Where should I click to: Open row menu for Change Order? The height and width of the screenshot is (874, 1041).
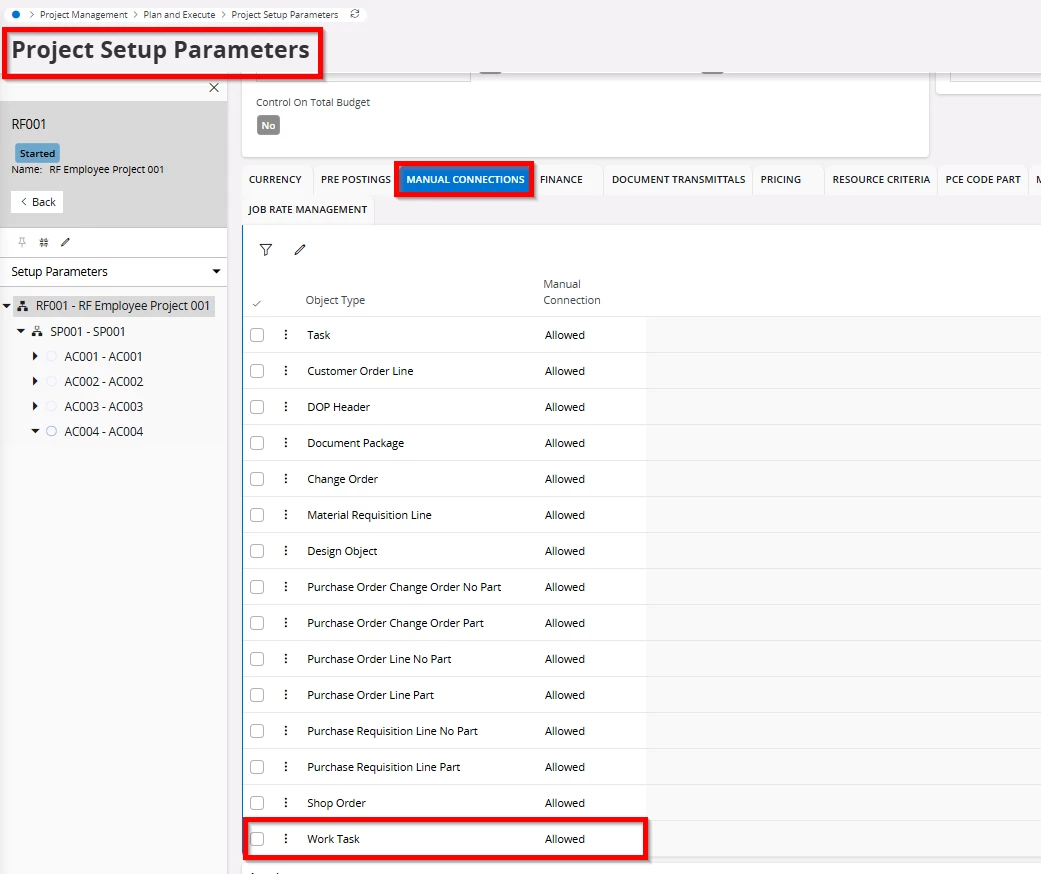click(286, 479)
